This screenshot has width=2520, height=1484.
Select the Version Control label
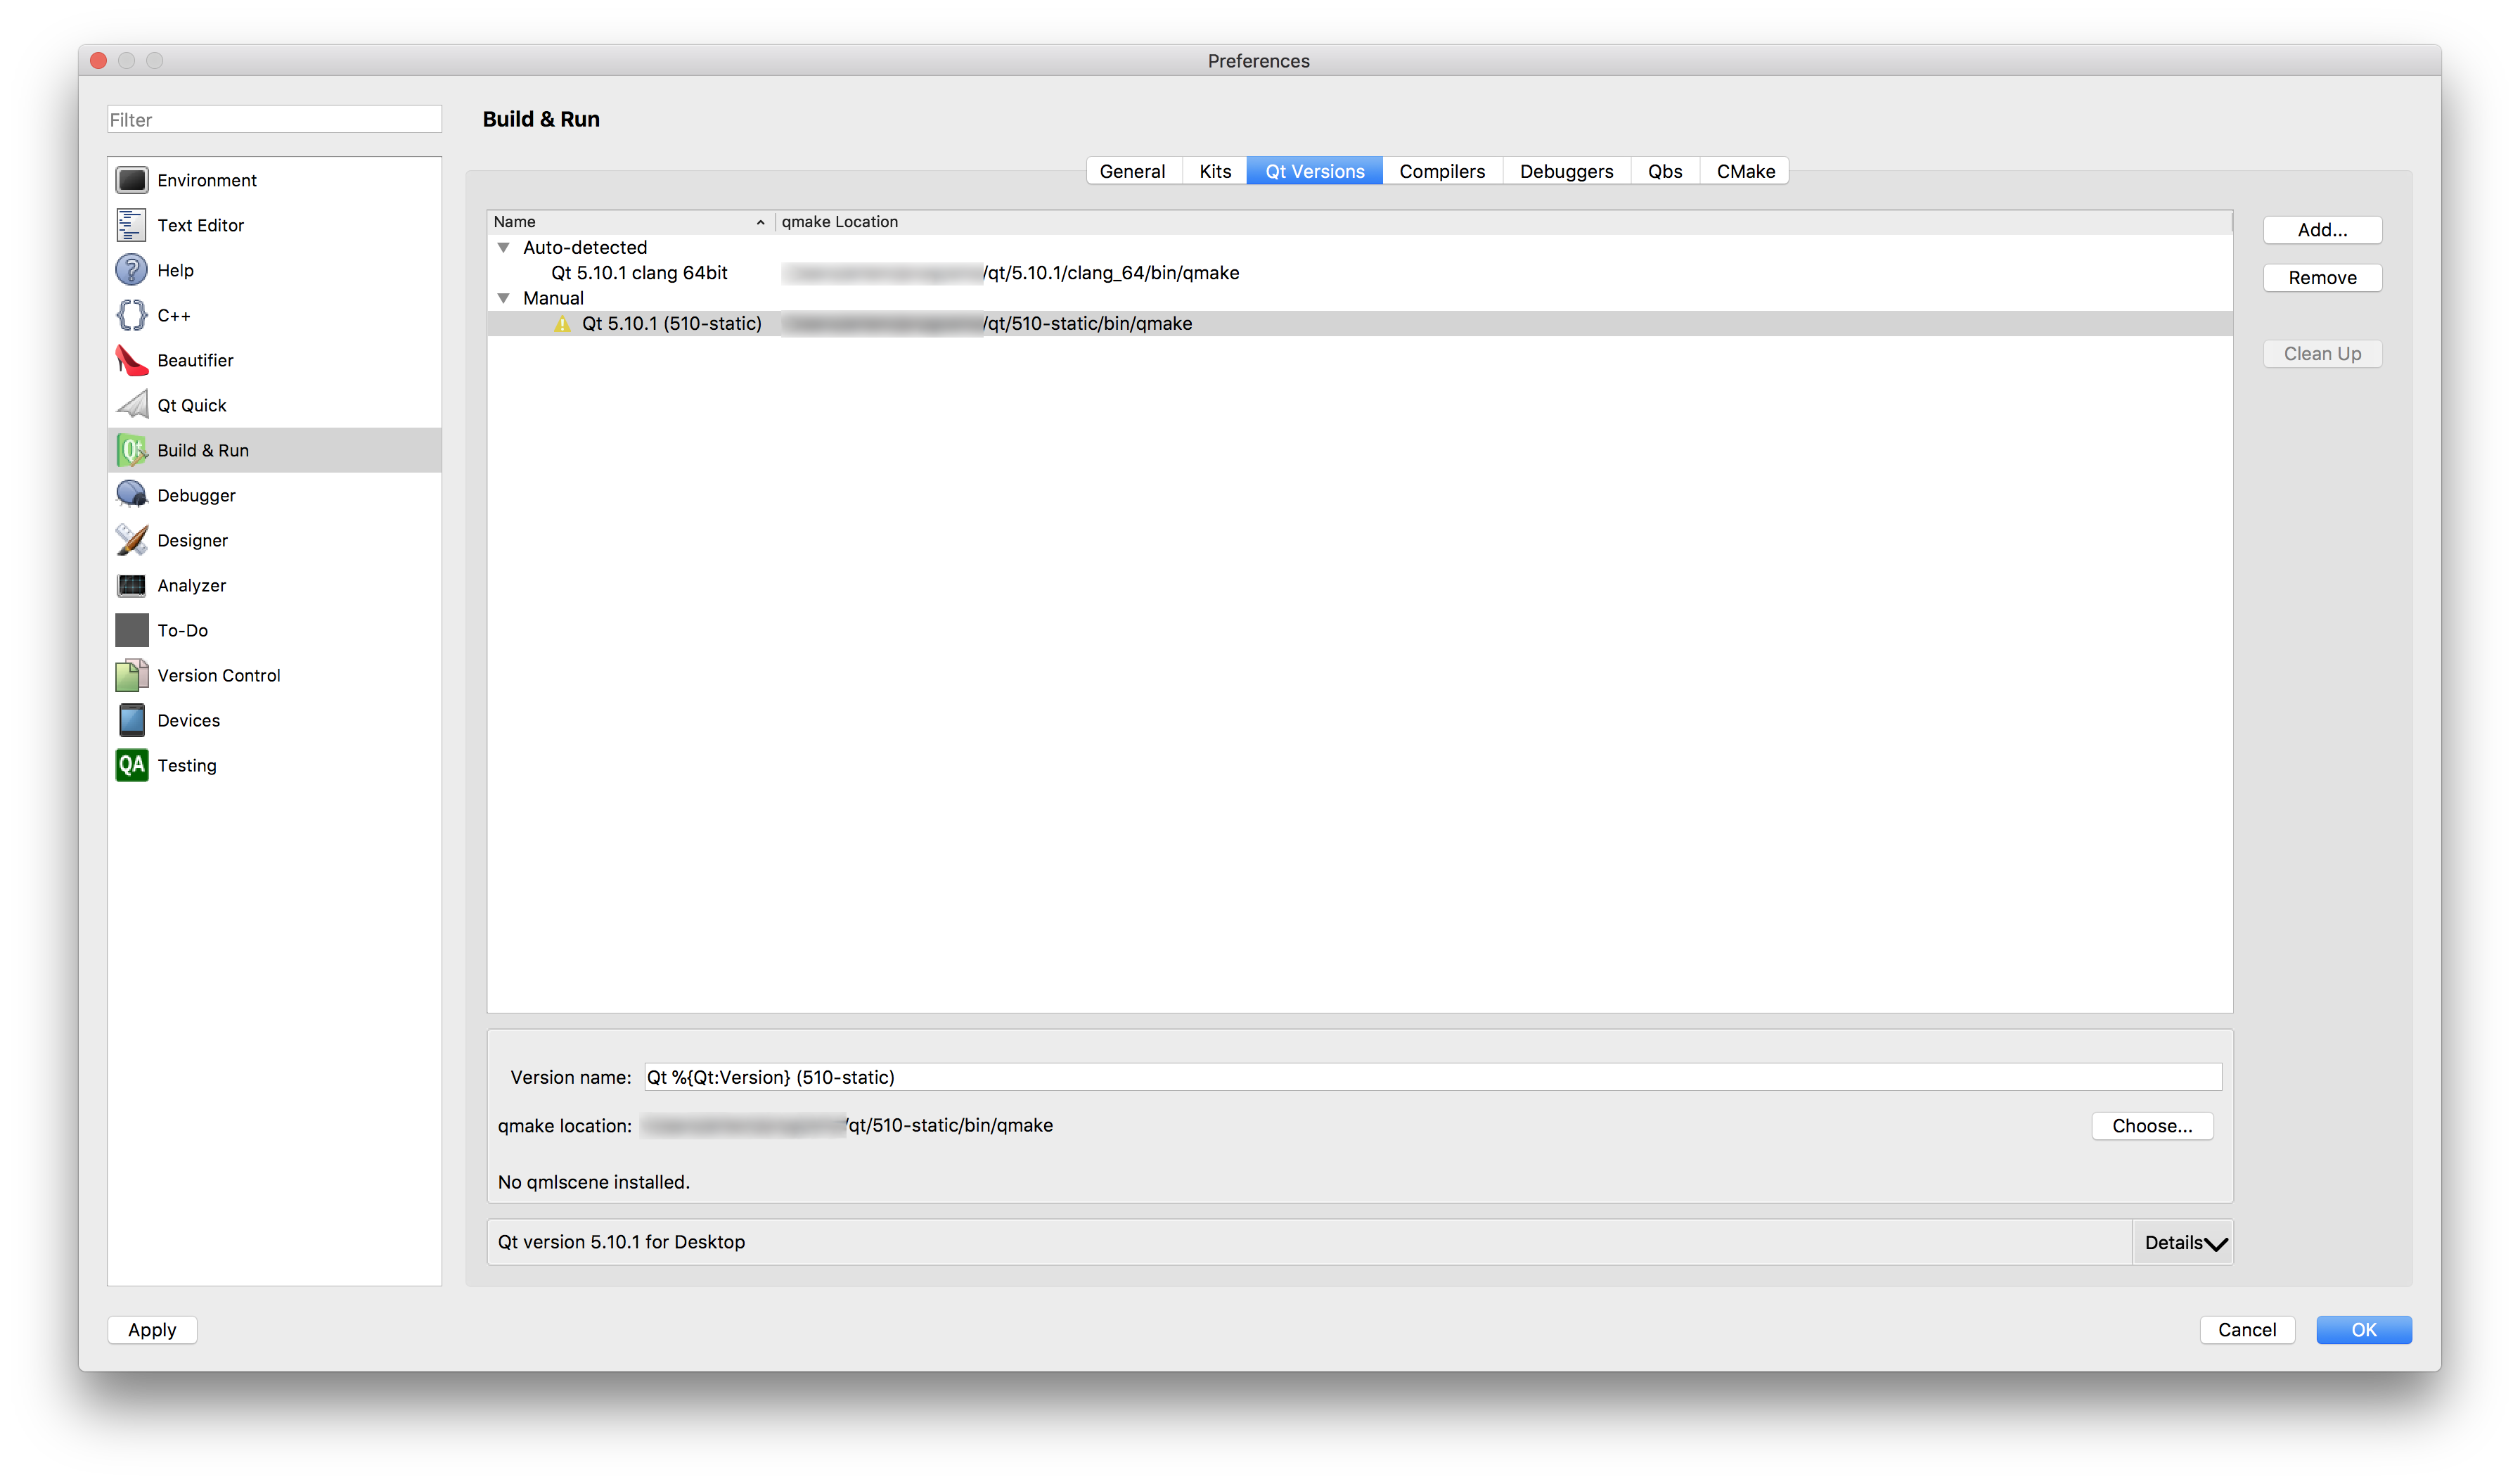[219, 675]
